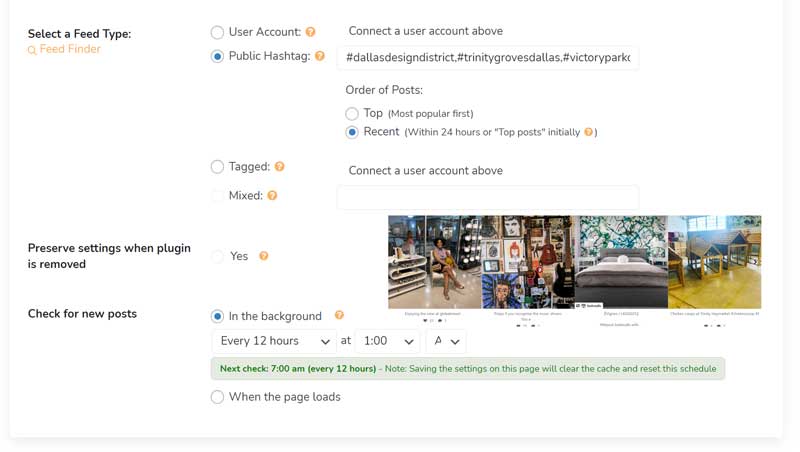Open the help tooltip next to User Account
Viewport: 800px width, 452px height.
(x=310, y=32)
